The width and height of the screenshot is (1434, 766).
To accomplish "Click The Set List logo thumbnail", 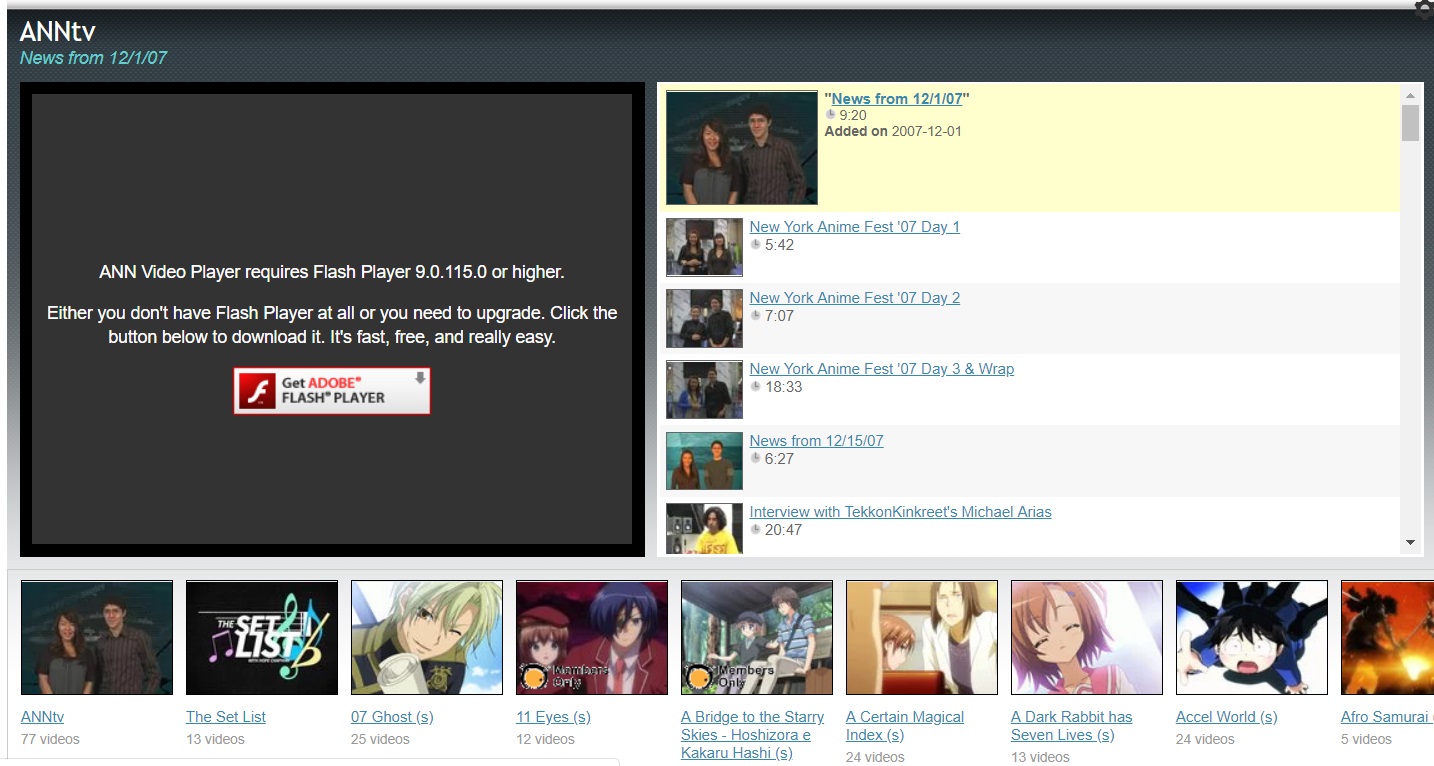I will tap(262, 638).
